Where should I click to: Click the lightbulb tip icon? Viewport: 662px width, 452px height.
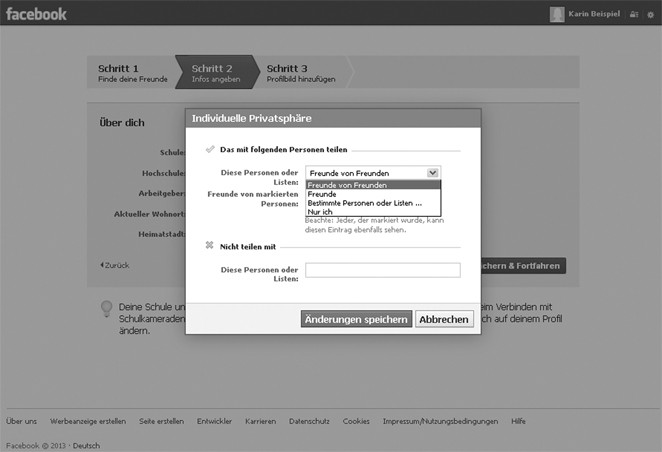106,308
